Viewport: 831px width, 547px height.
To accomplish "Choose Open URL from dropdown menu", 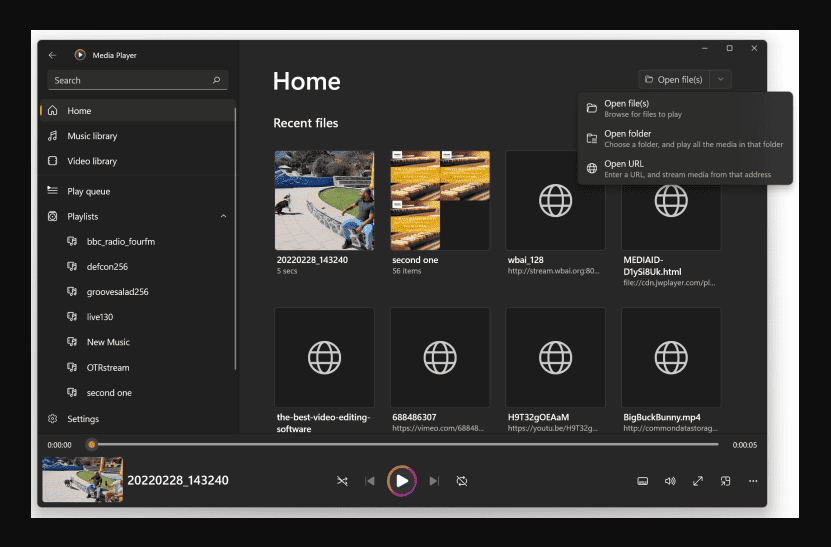I will pos(685,169).
